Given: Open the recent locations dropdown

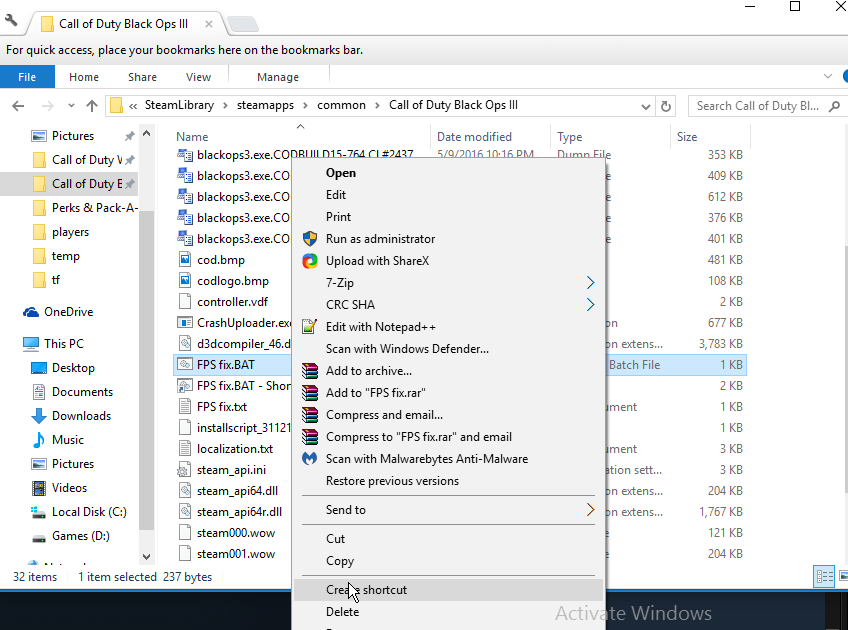Looking at the screenshot, I should (71, 105).
